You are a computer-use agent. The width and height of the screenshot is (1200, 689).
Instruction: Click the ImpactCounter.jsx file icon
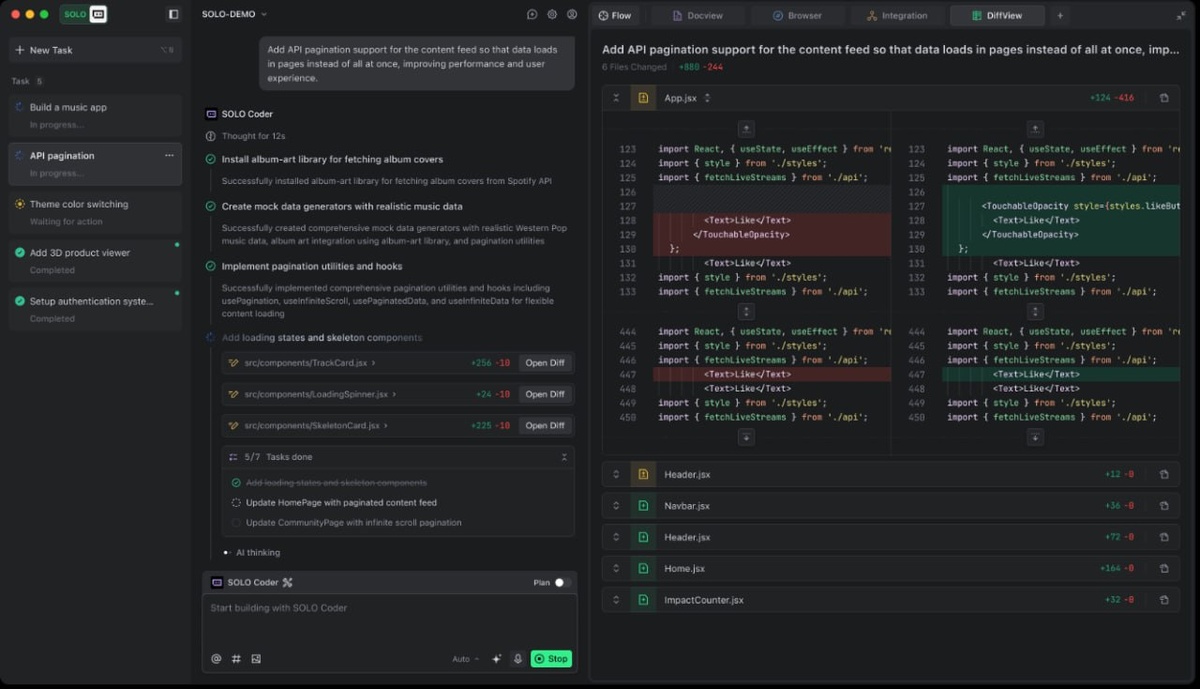pyautogui.click(x=643, y=600)
